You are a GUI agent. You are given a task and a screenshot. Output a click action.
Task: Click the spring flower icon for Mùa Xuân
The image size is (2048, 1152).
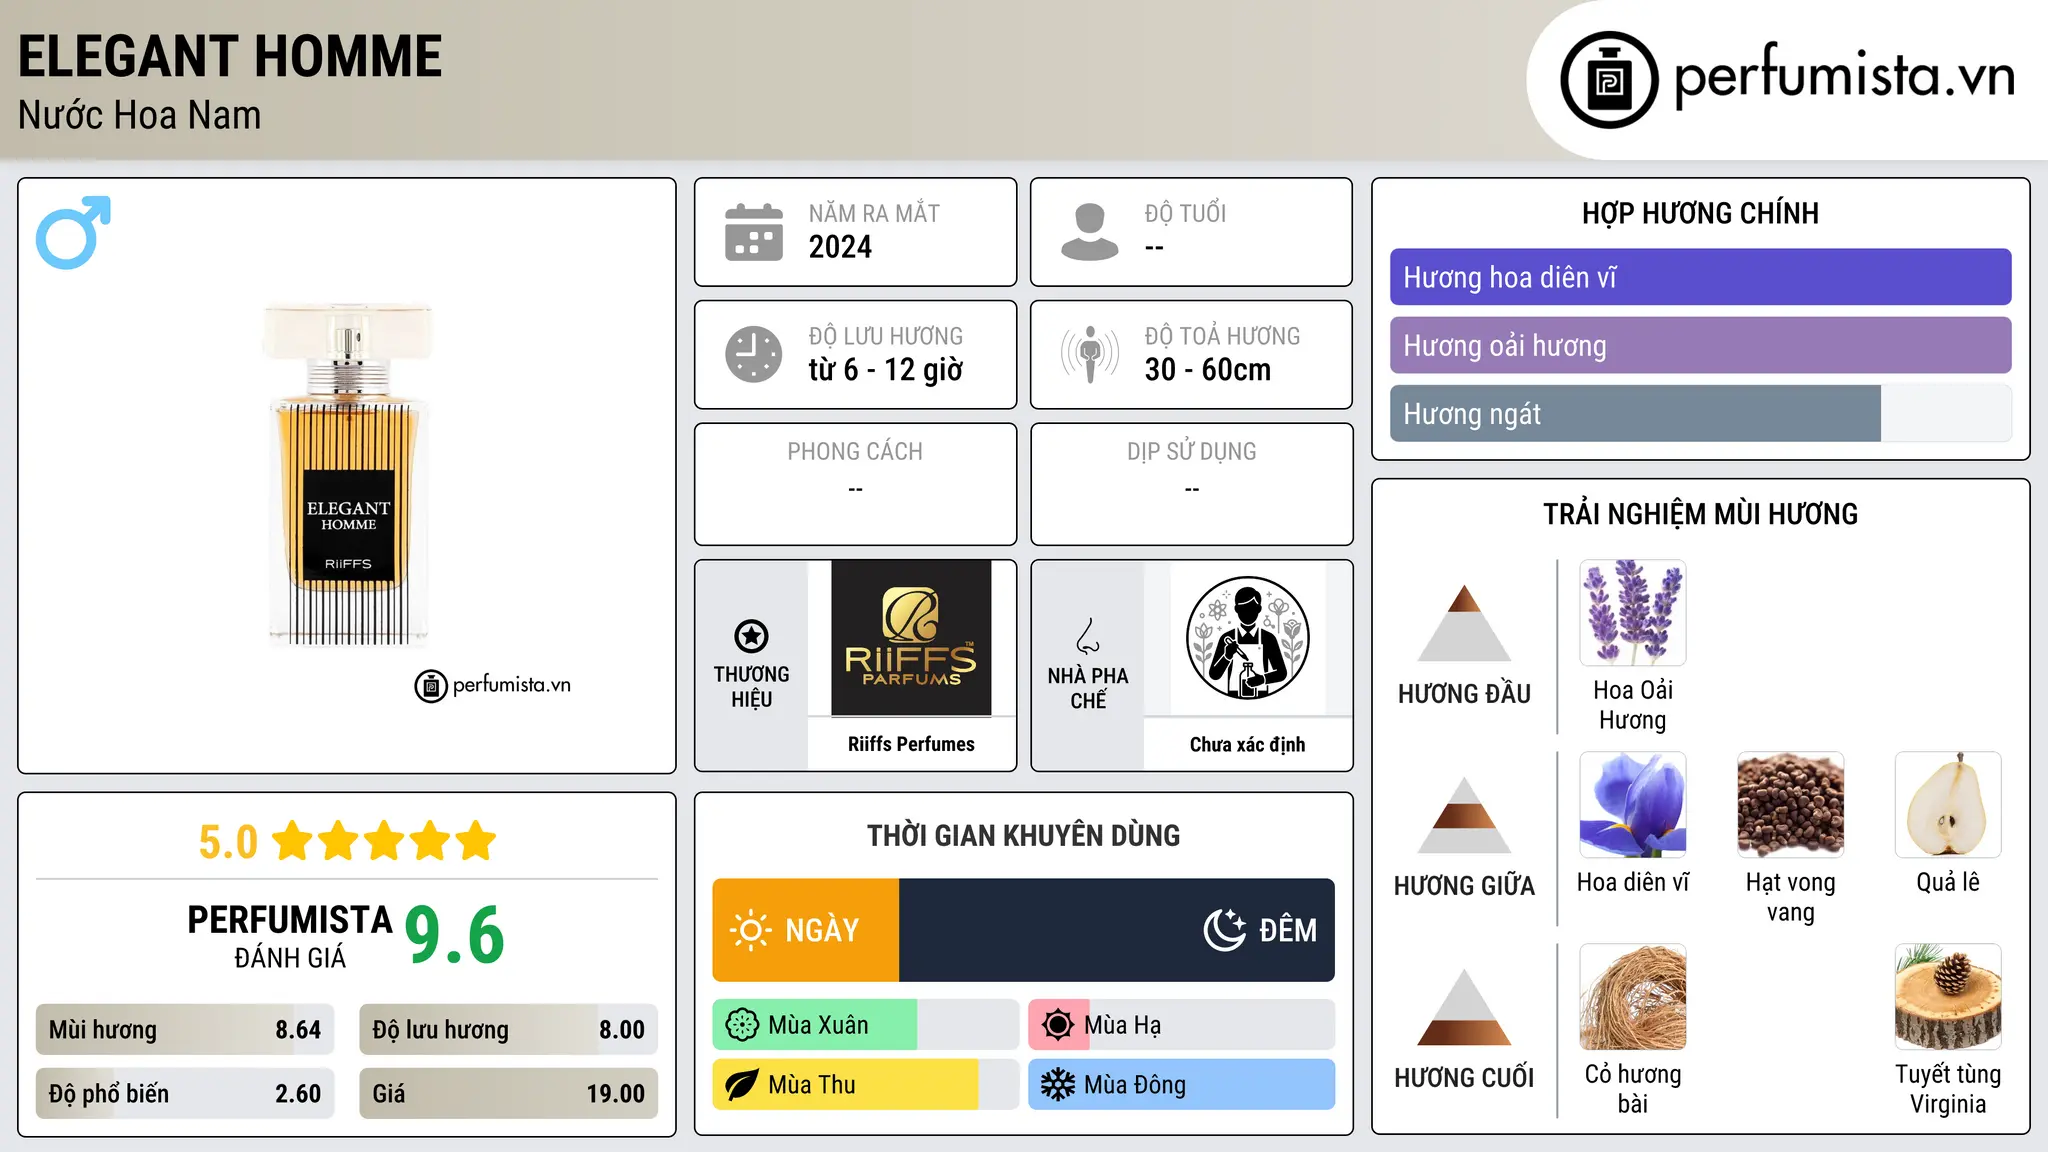[x=742, y=1025]
